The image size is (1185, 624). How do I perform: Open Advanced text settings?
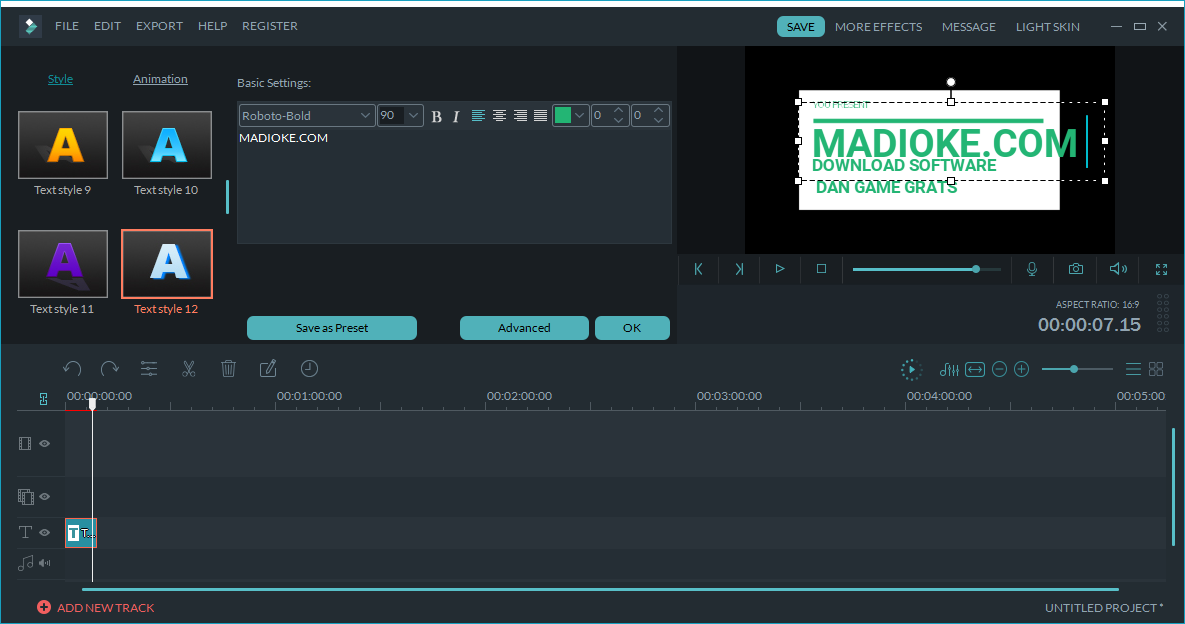tap(524, 328)
